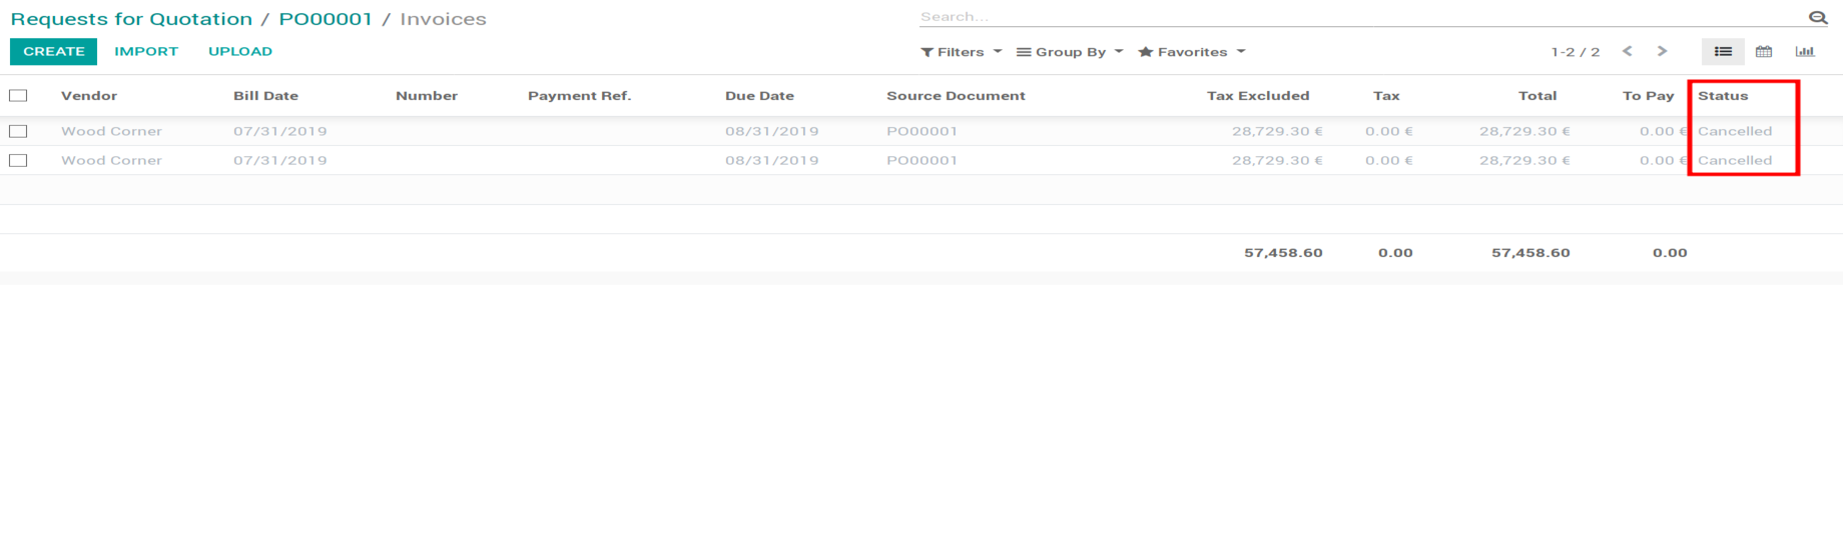
Task: Switch to graph view icon
Action: (1804, 52)
